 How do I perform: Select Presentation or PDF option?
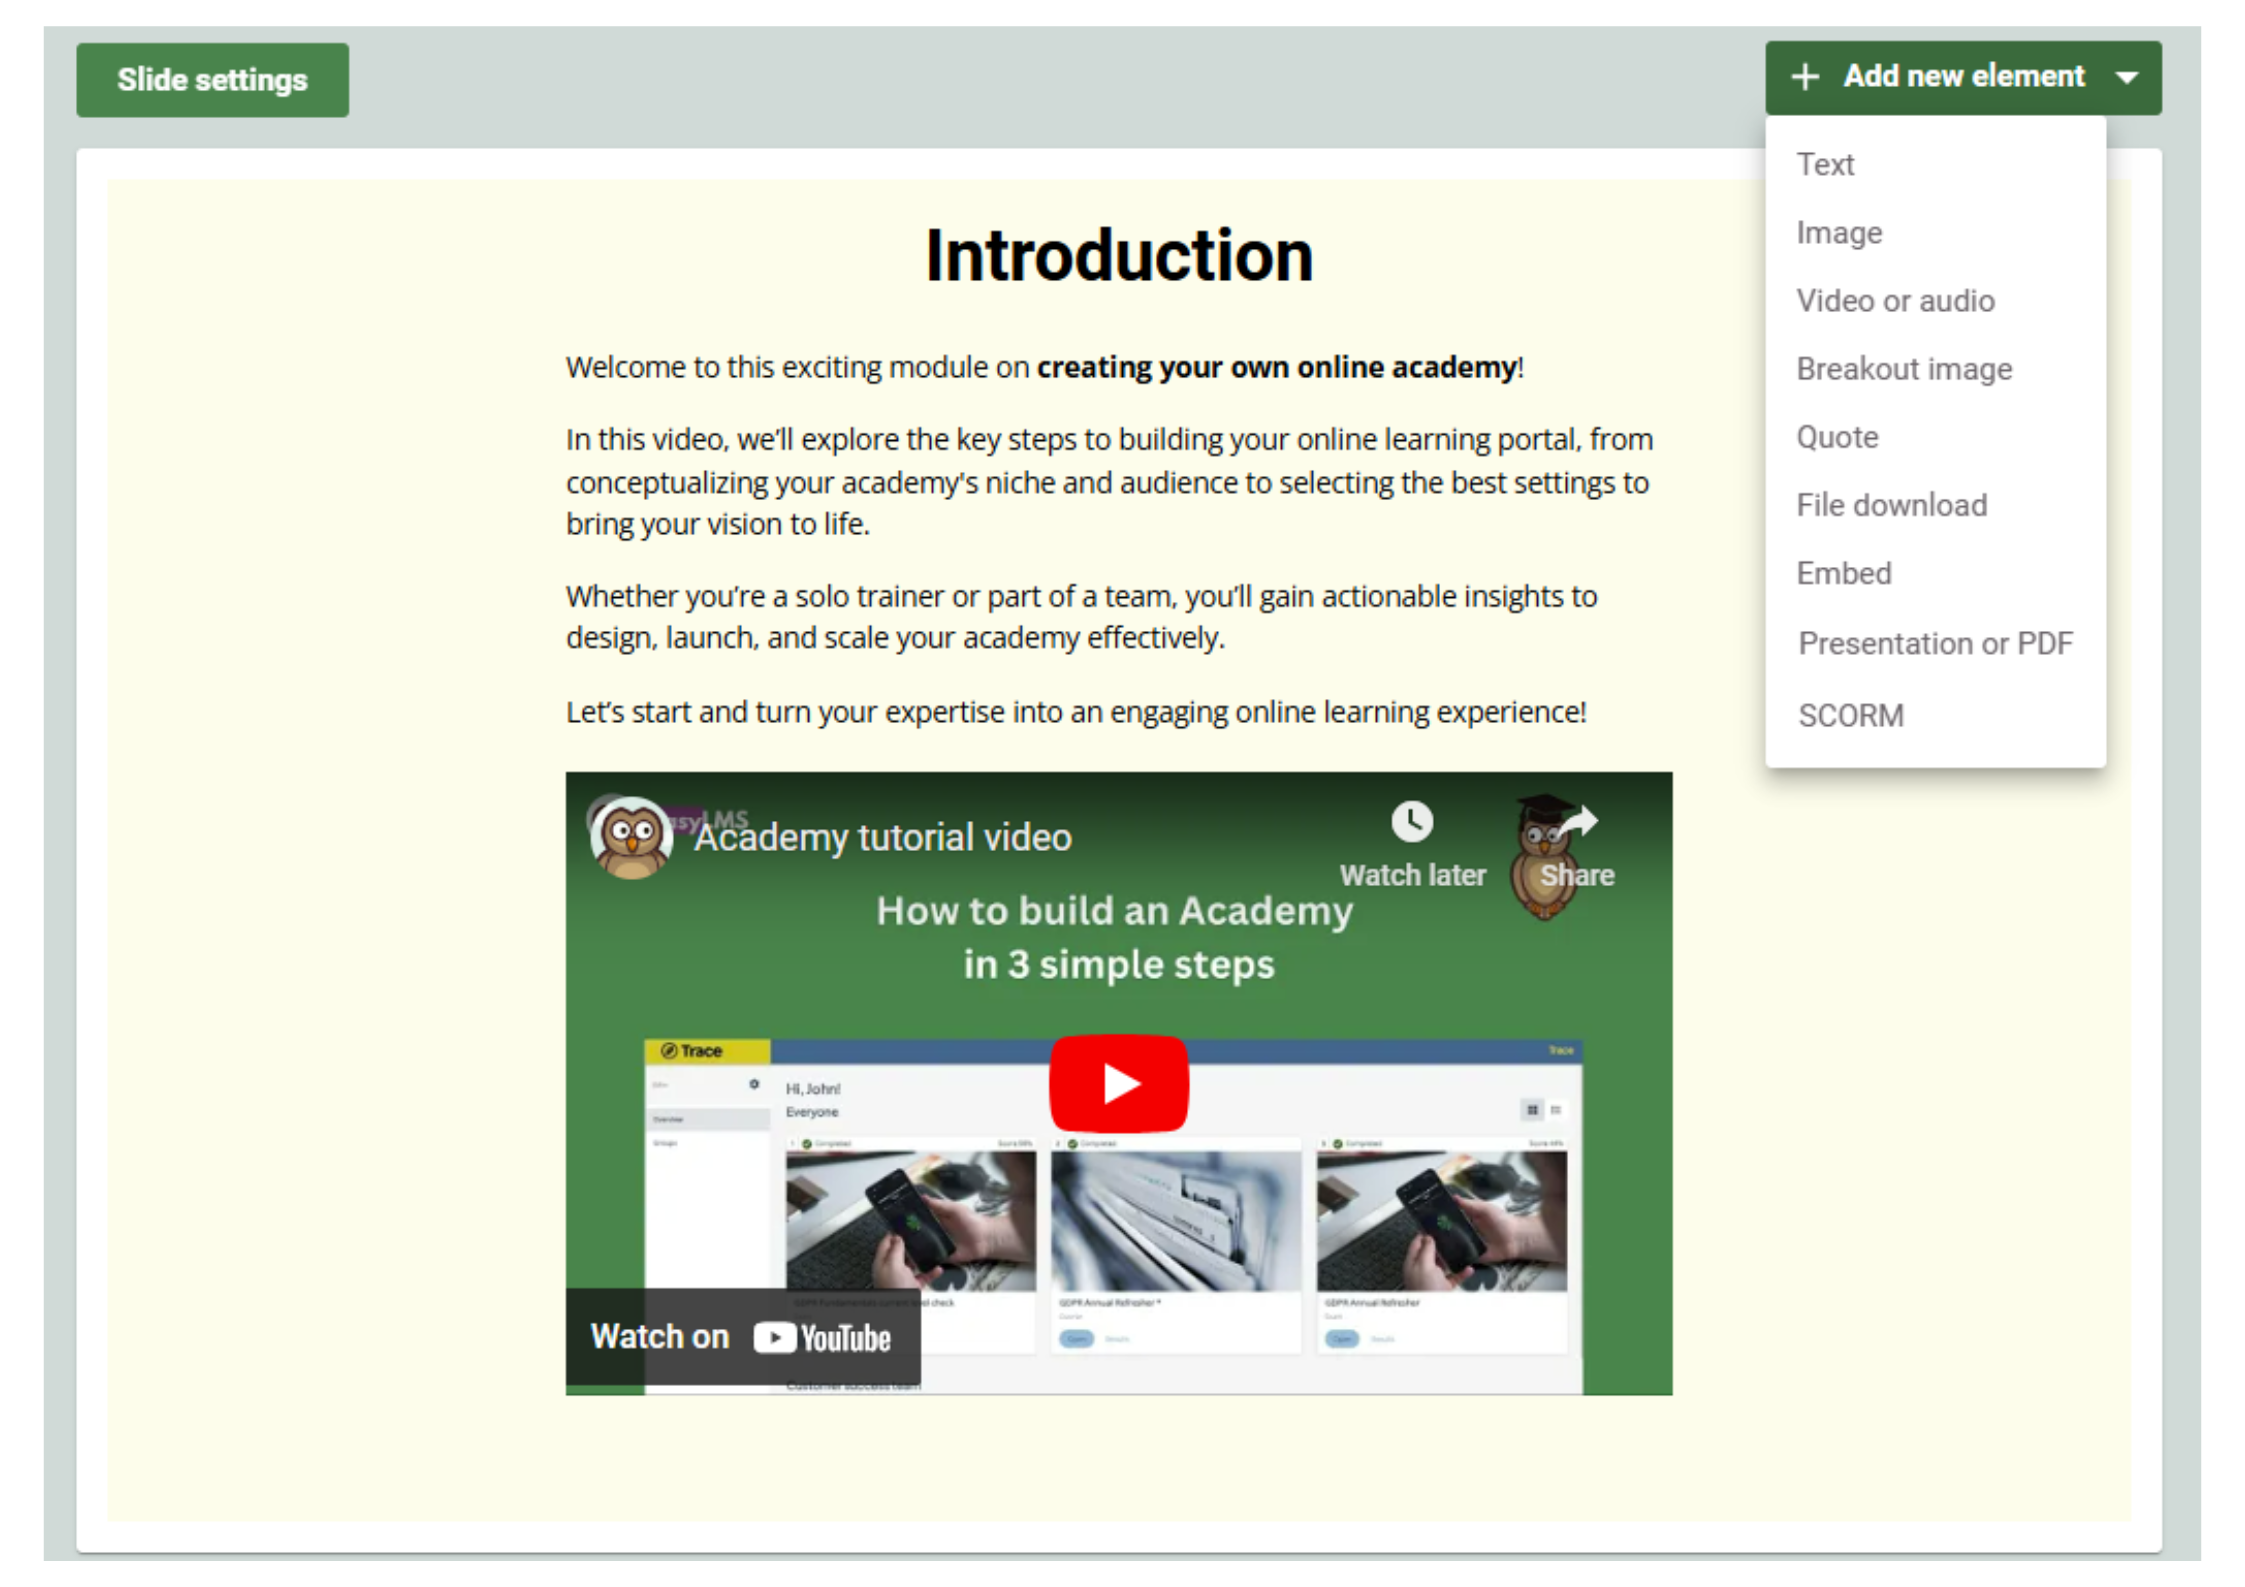tap(1935, 643)
